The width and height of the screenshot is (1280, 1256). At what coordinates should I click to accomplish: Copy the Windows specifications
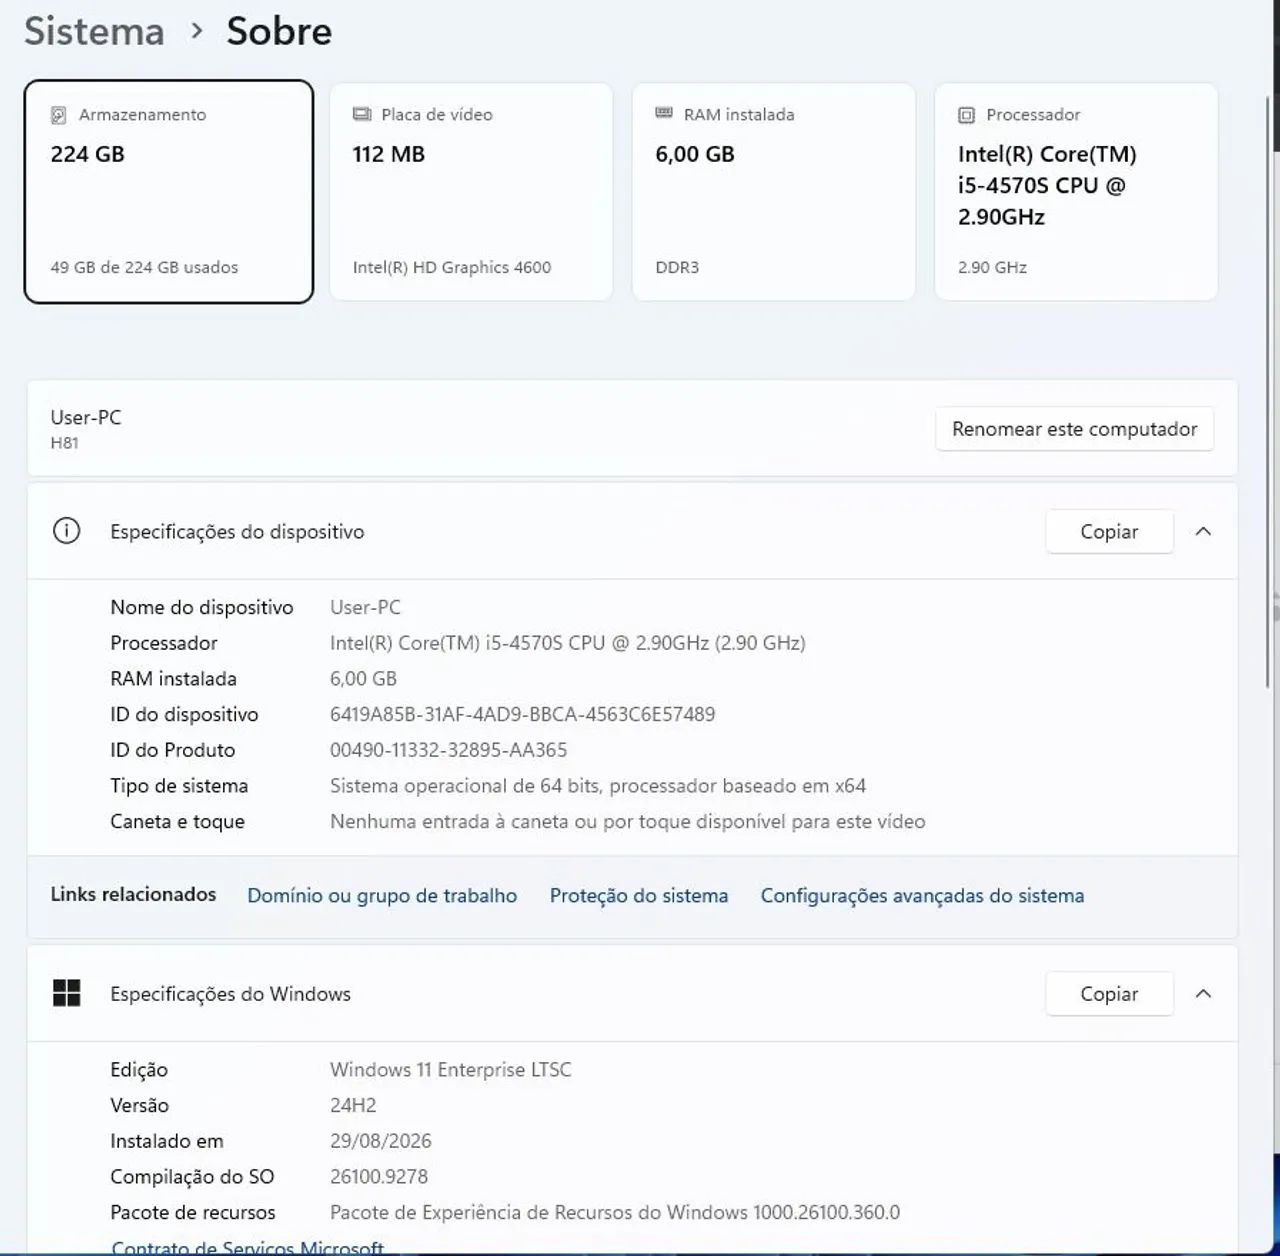pyautogui.click(x=1109, y=994)
